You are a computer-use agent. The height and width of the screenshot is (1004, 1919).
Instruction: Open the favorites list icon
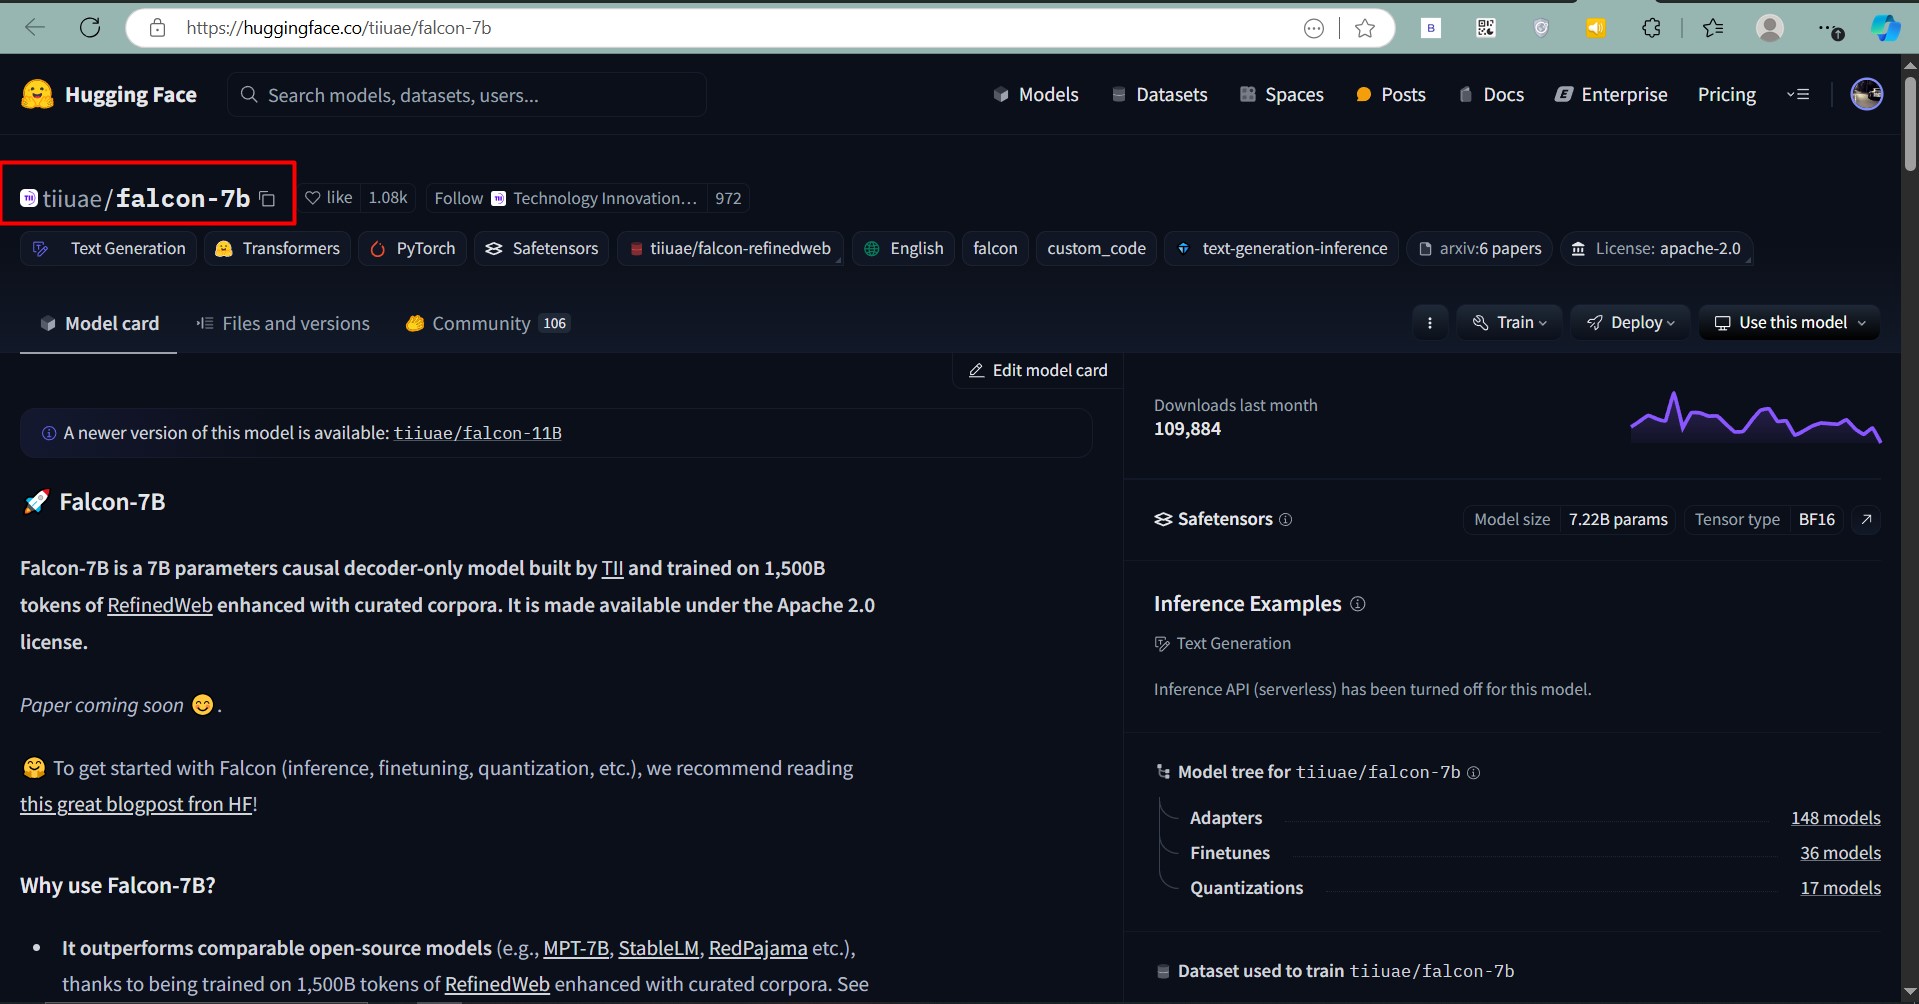coord(1713,28)
